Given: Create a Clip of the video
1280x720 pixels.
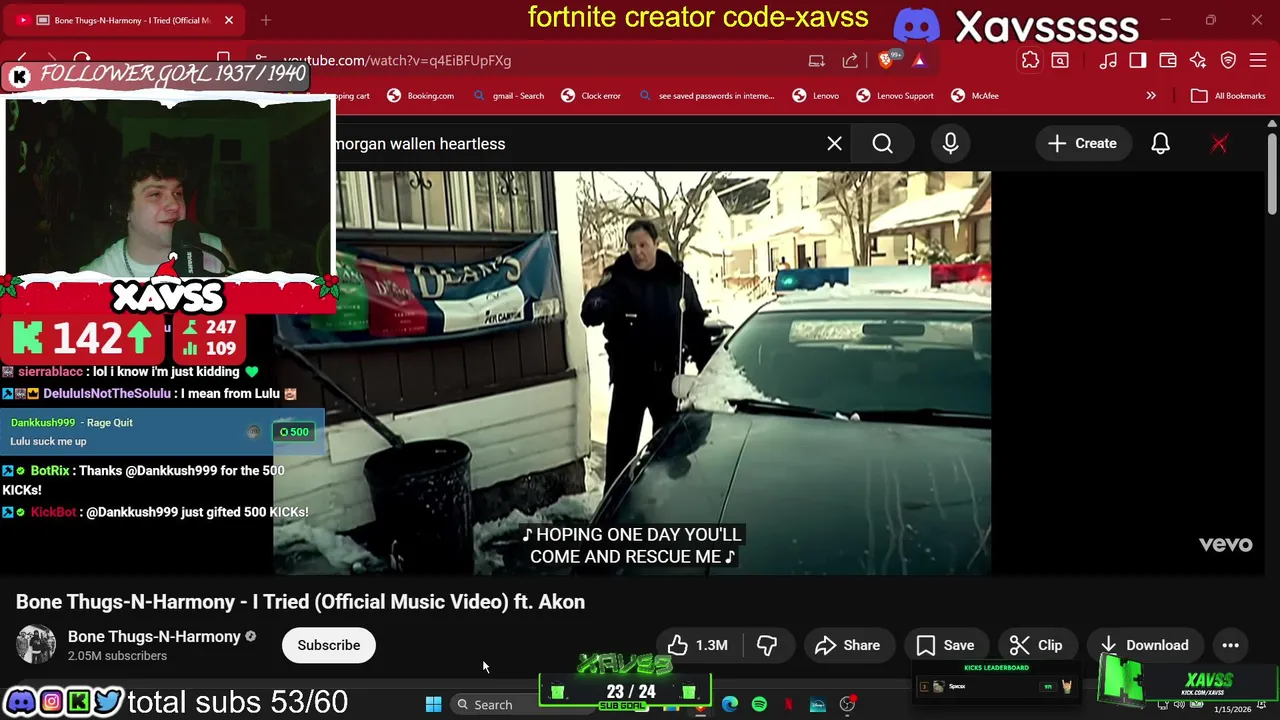Looking at the screenshot, I should tap(1036, 645).
